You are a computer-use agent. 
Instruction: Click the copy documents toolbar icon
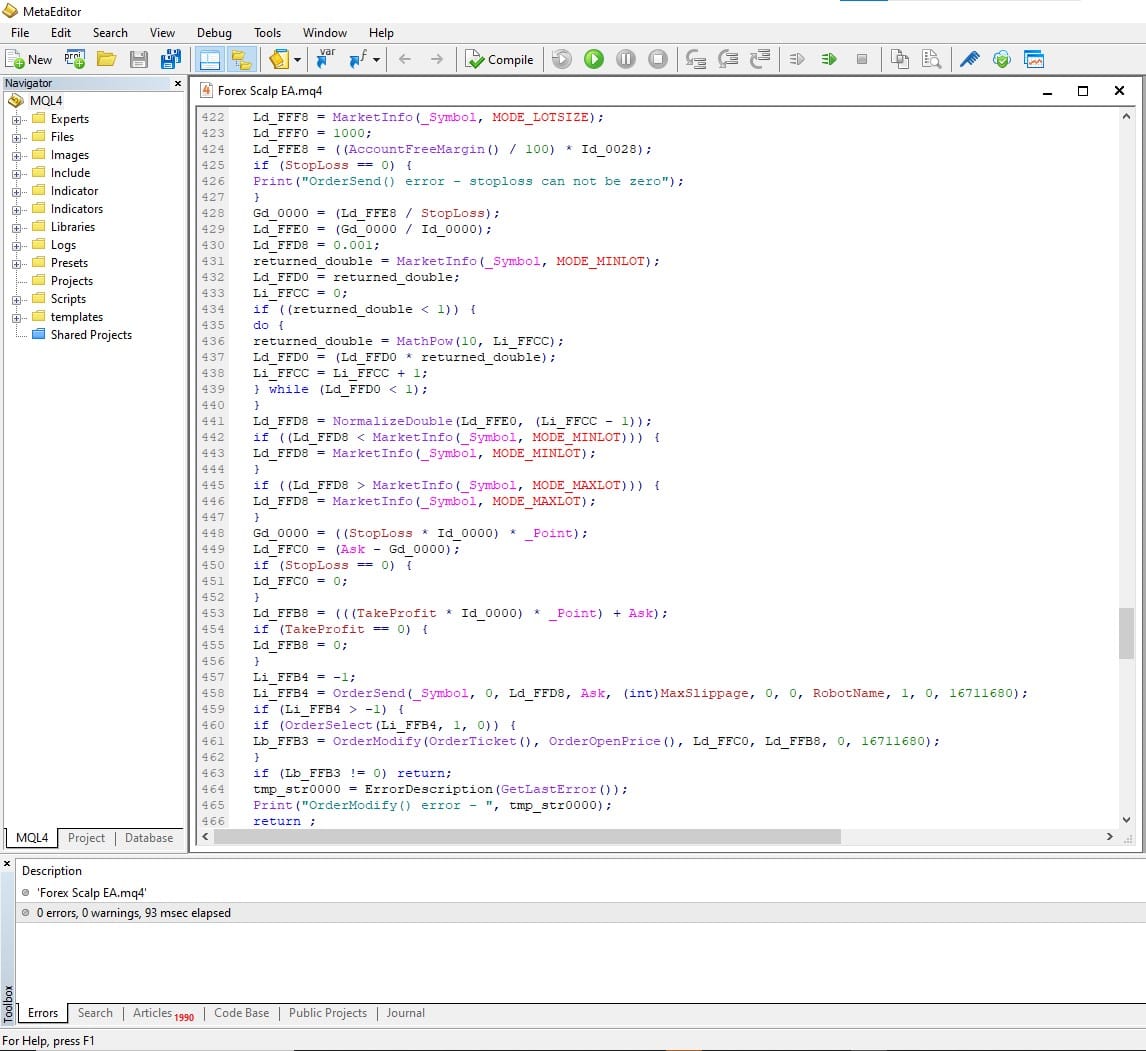pos(900,59)
